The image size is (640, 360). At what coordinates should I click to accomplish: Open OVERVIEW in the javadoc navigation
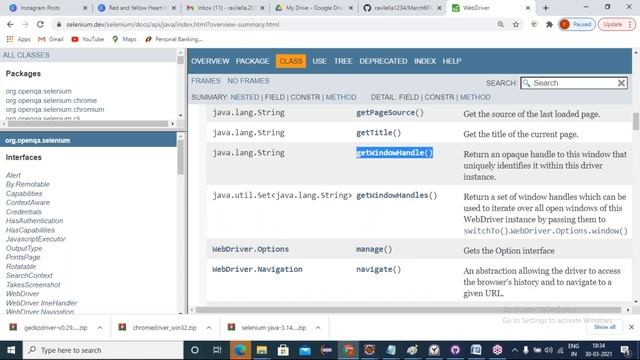[x=210, y=61]
